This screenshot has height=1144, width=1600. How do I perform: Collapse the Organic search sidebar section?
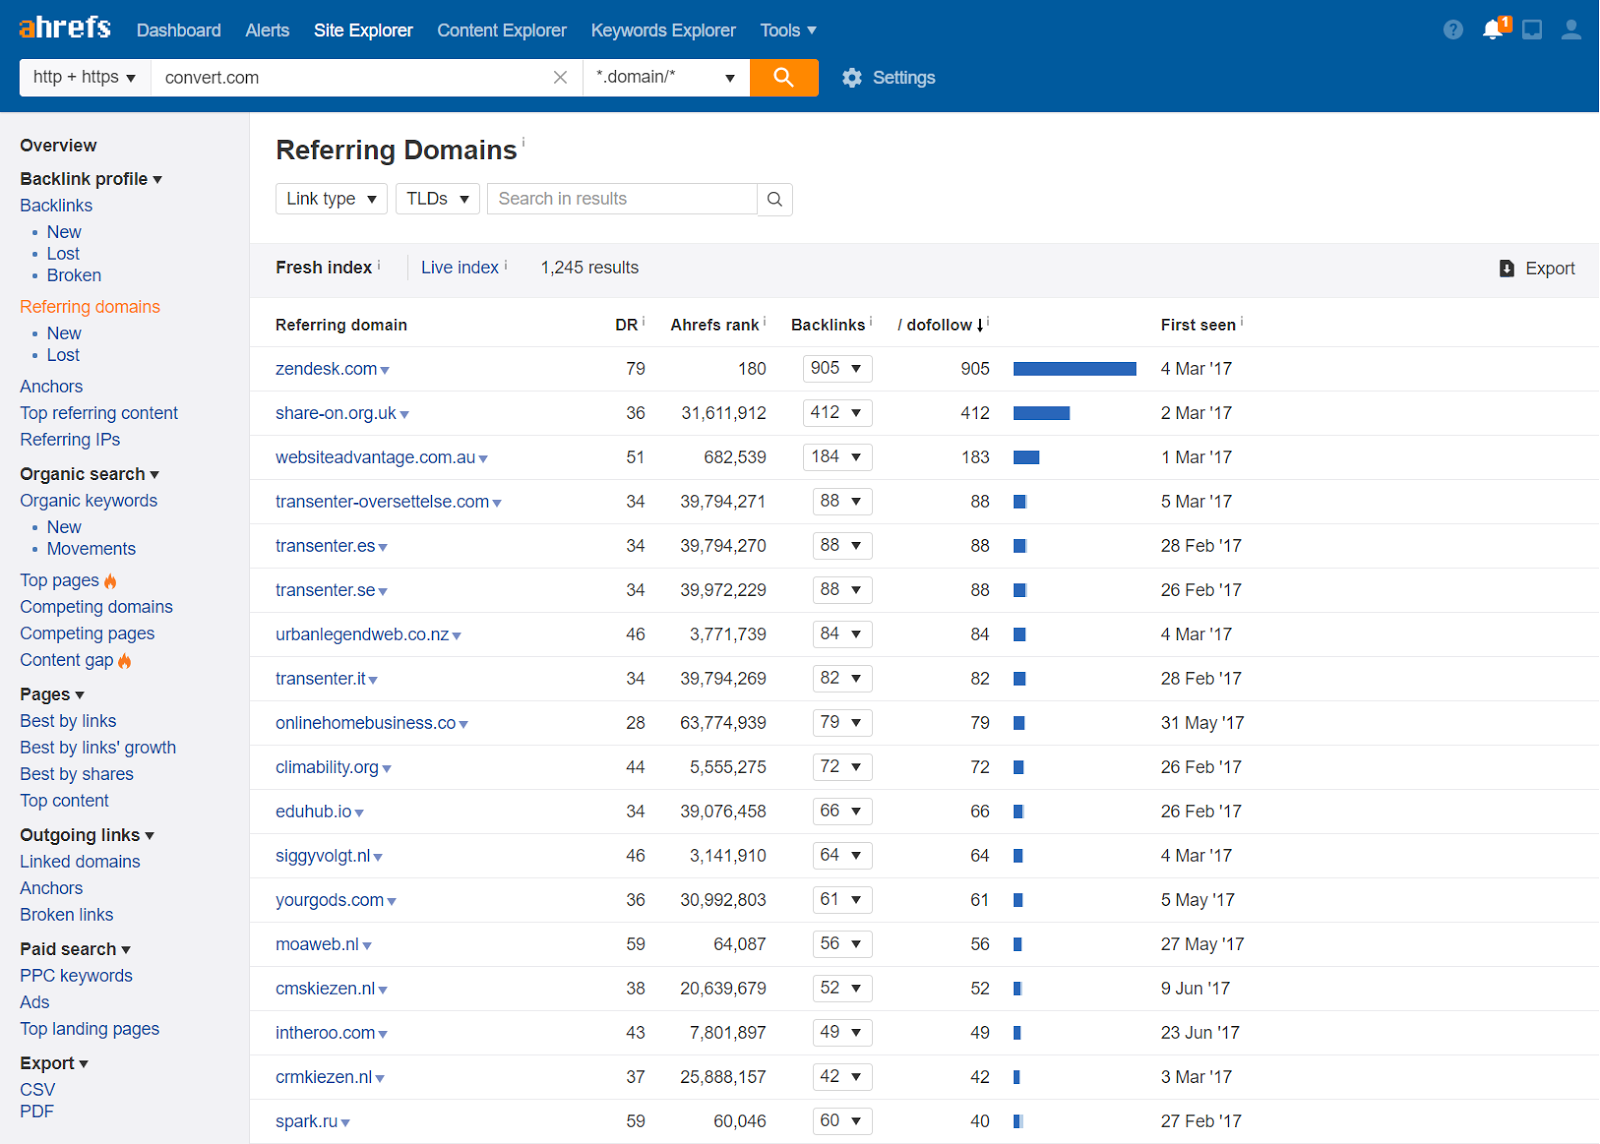click(90, 474)
